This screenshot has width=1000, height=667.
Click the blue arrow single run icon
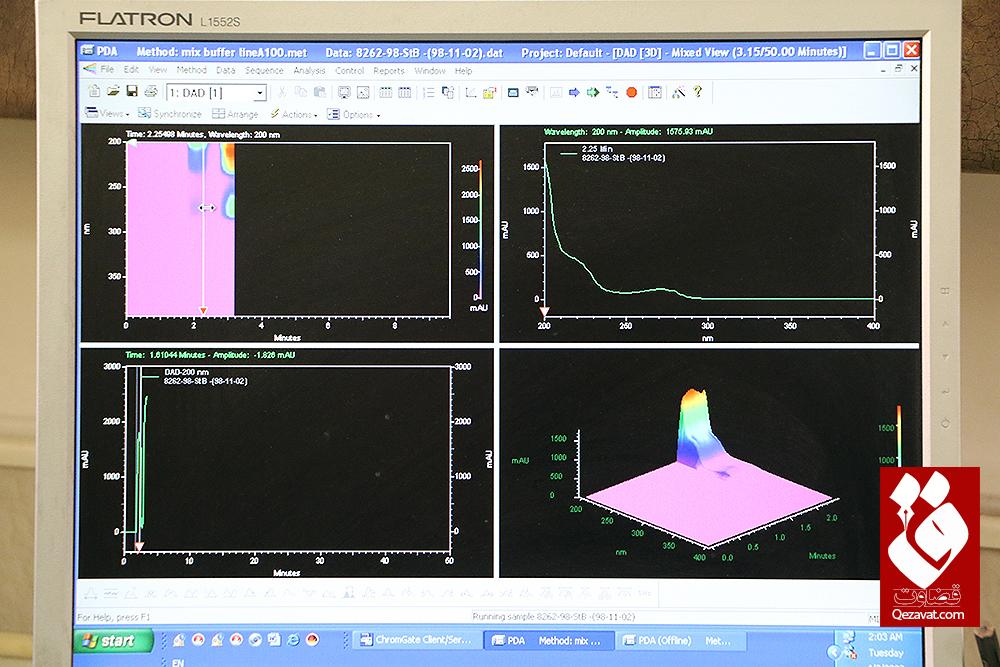coord(574,92)
